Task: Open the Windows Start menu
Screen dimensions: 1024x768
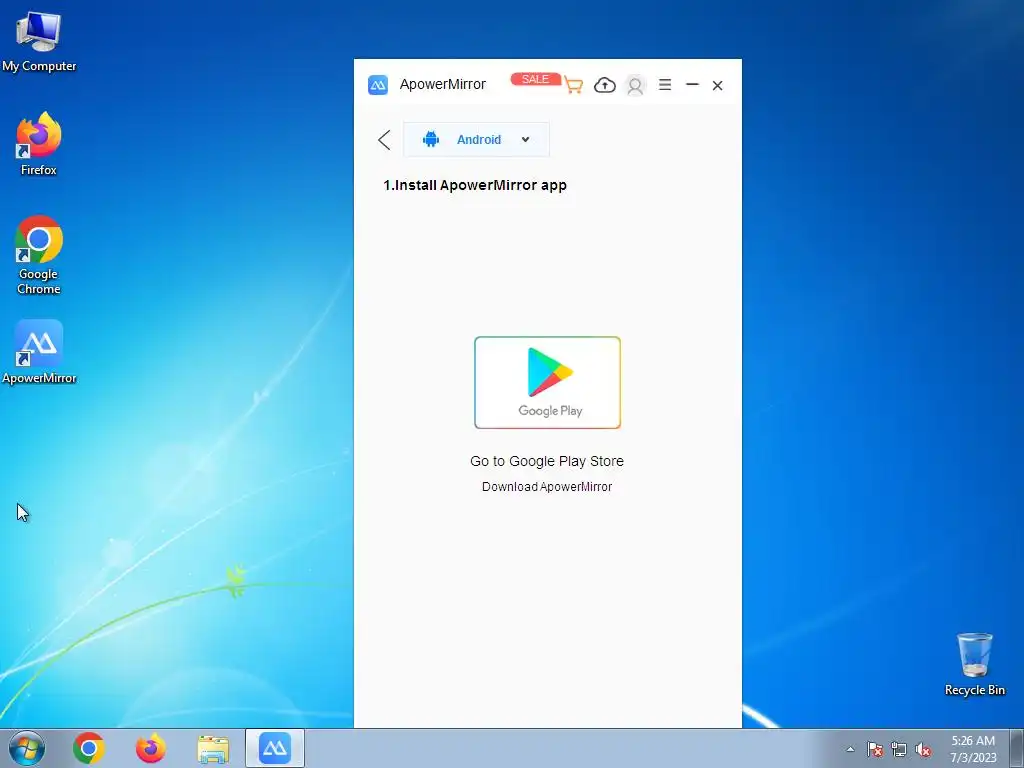Action: coord(26,748)
